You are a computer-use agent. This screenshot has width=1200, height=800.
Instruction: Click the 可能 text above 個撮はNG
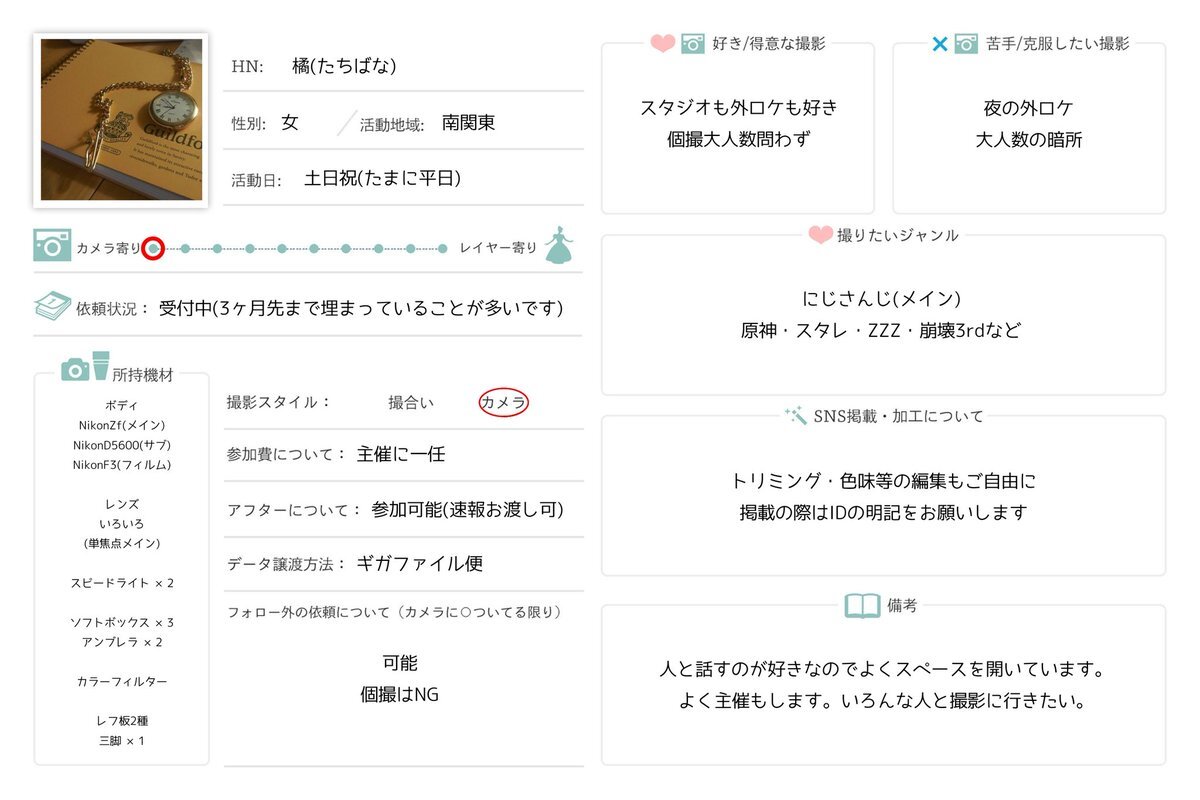point(400,662)
